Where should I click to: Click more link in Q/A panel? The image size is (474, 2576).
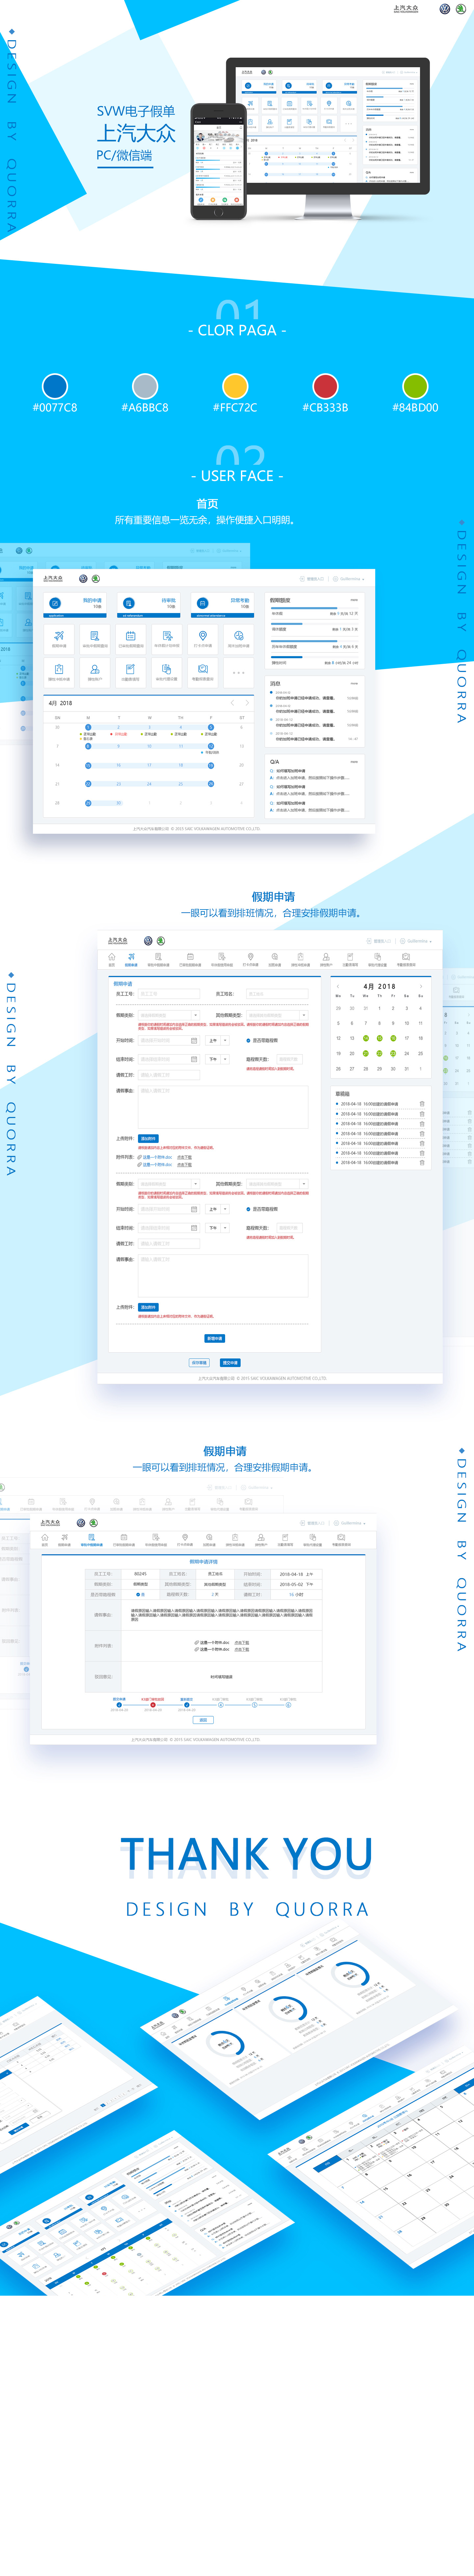tap(354, 762)
